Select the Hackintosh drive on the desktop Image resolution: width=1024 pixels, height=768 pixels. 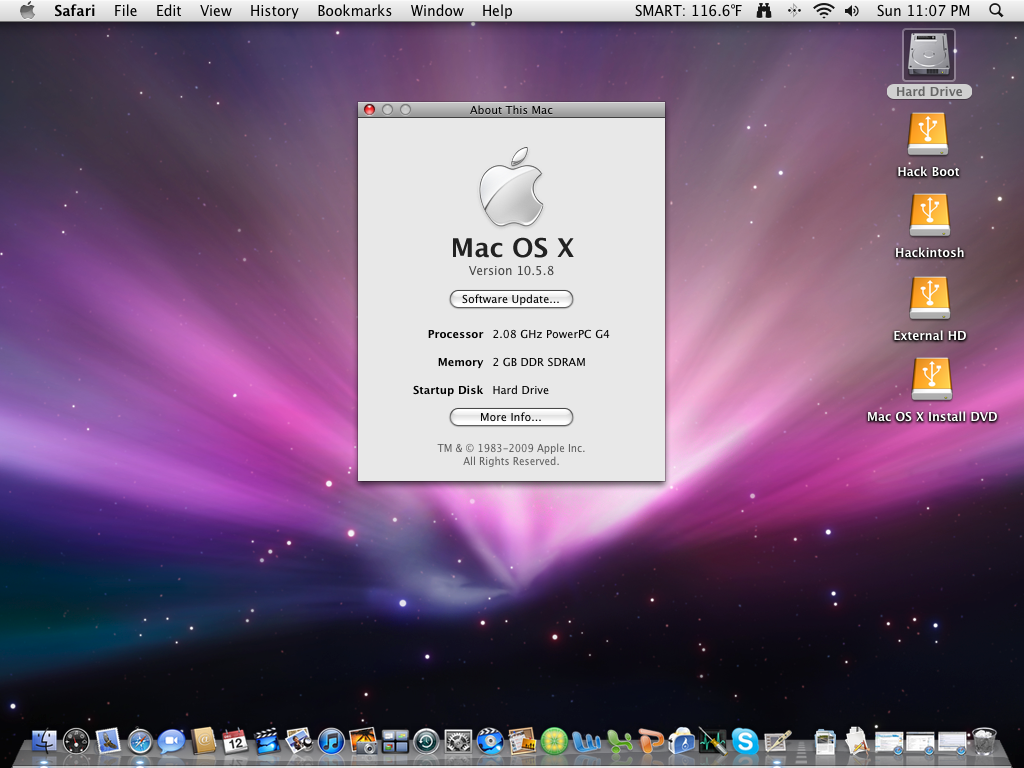coord(929,216)
